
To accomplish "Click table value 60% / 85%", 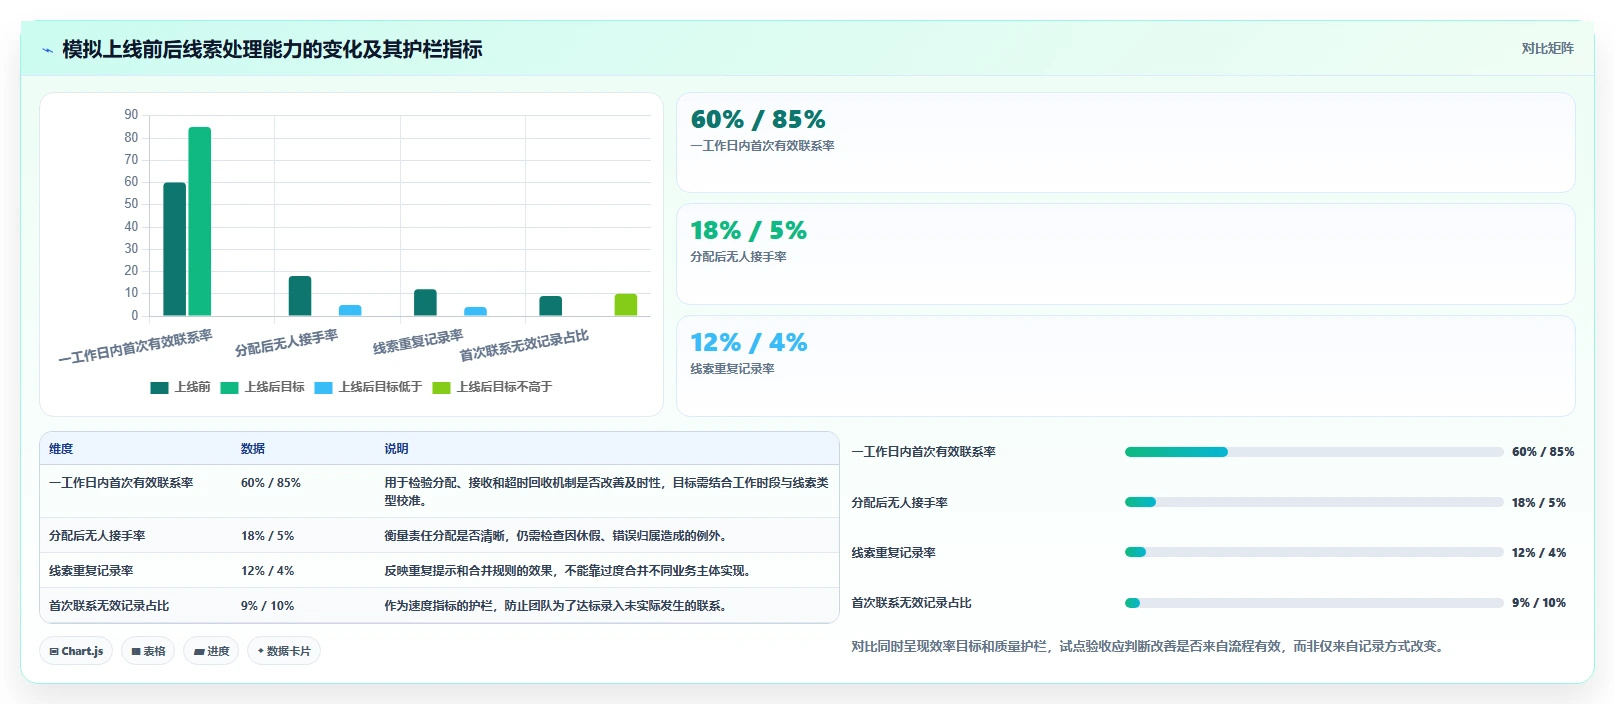I will [x=271, y=483].
